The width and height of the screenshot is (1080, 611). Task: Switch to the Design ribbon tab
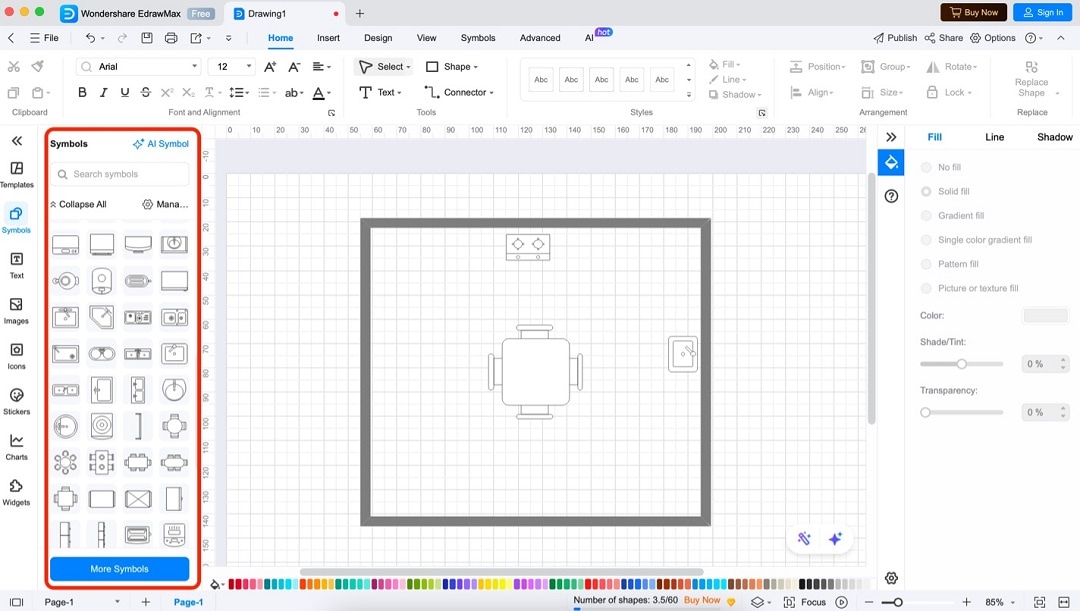tap(378, 38)
